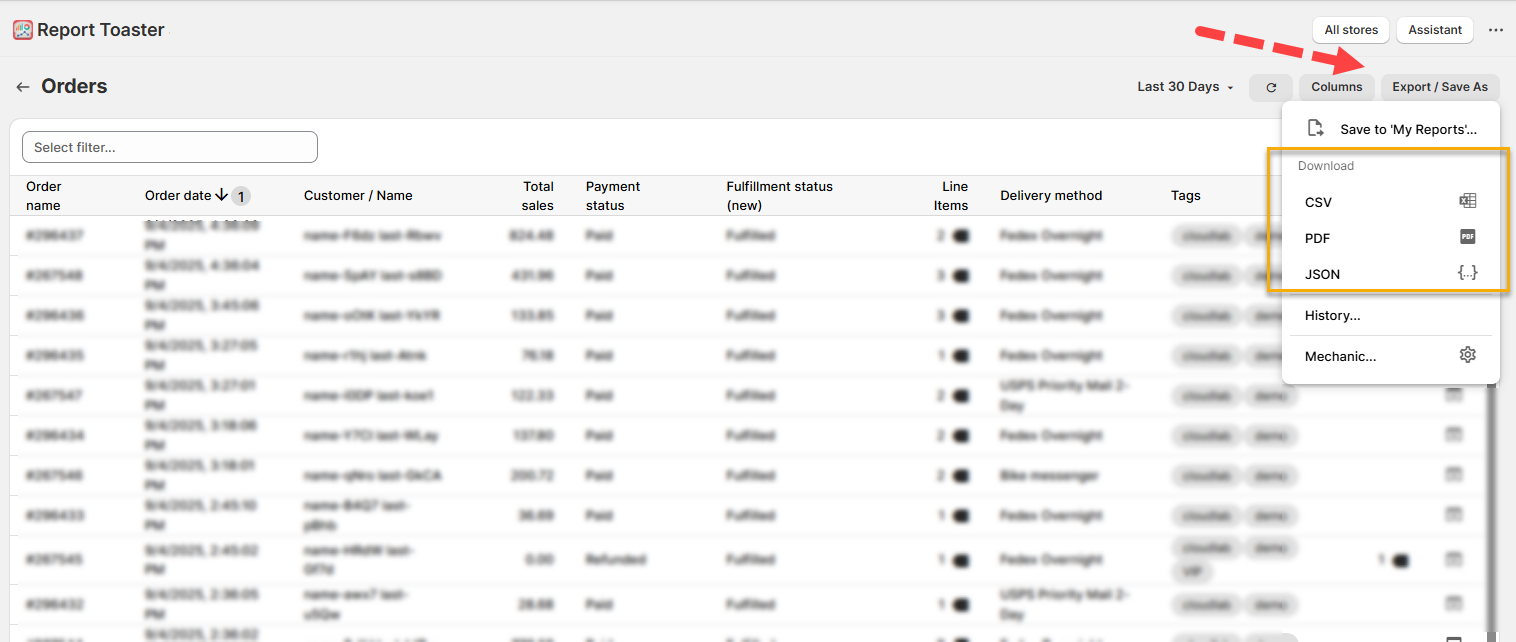Click the JSON curly braces icon
Viewport: 1516px width, 642px height.
click(1467, 273)
